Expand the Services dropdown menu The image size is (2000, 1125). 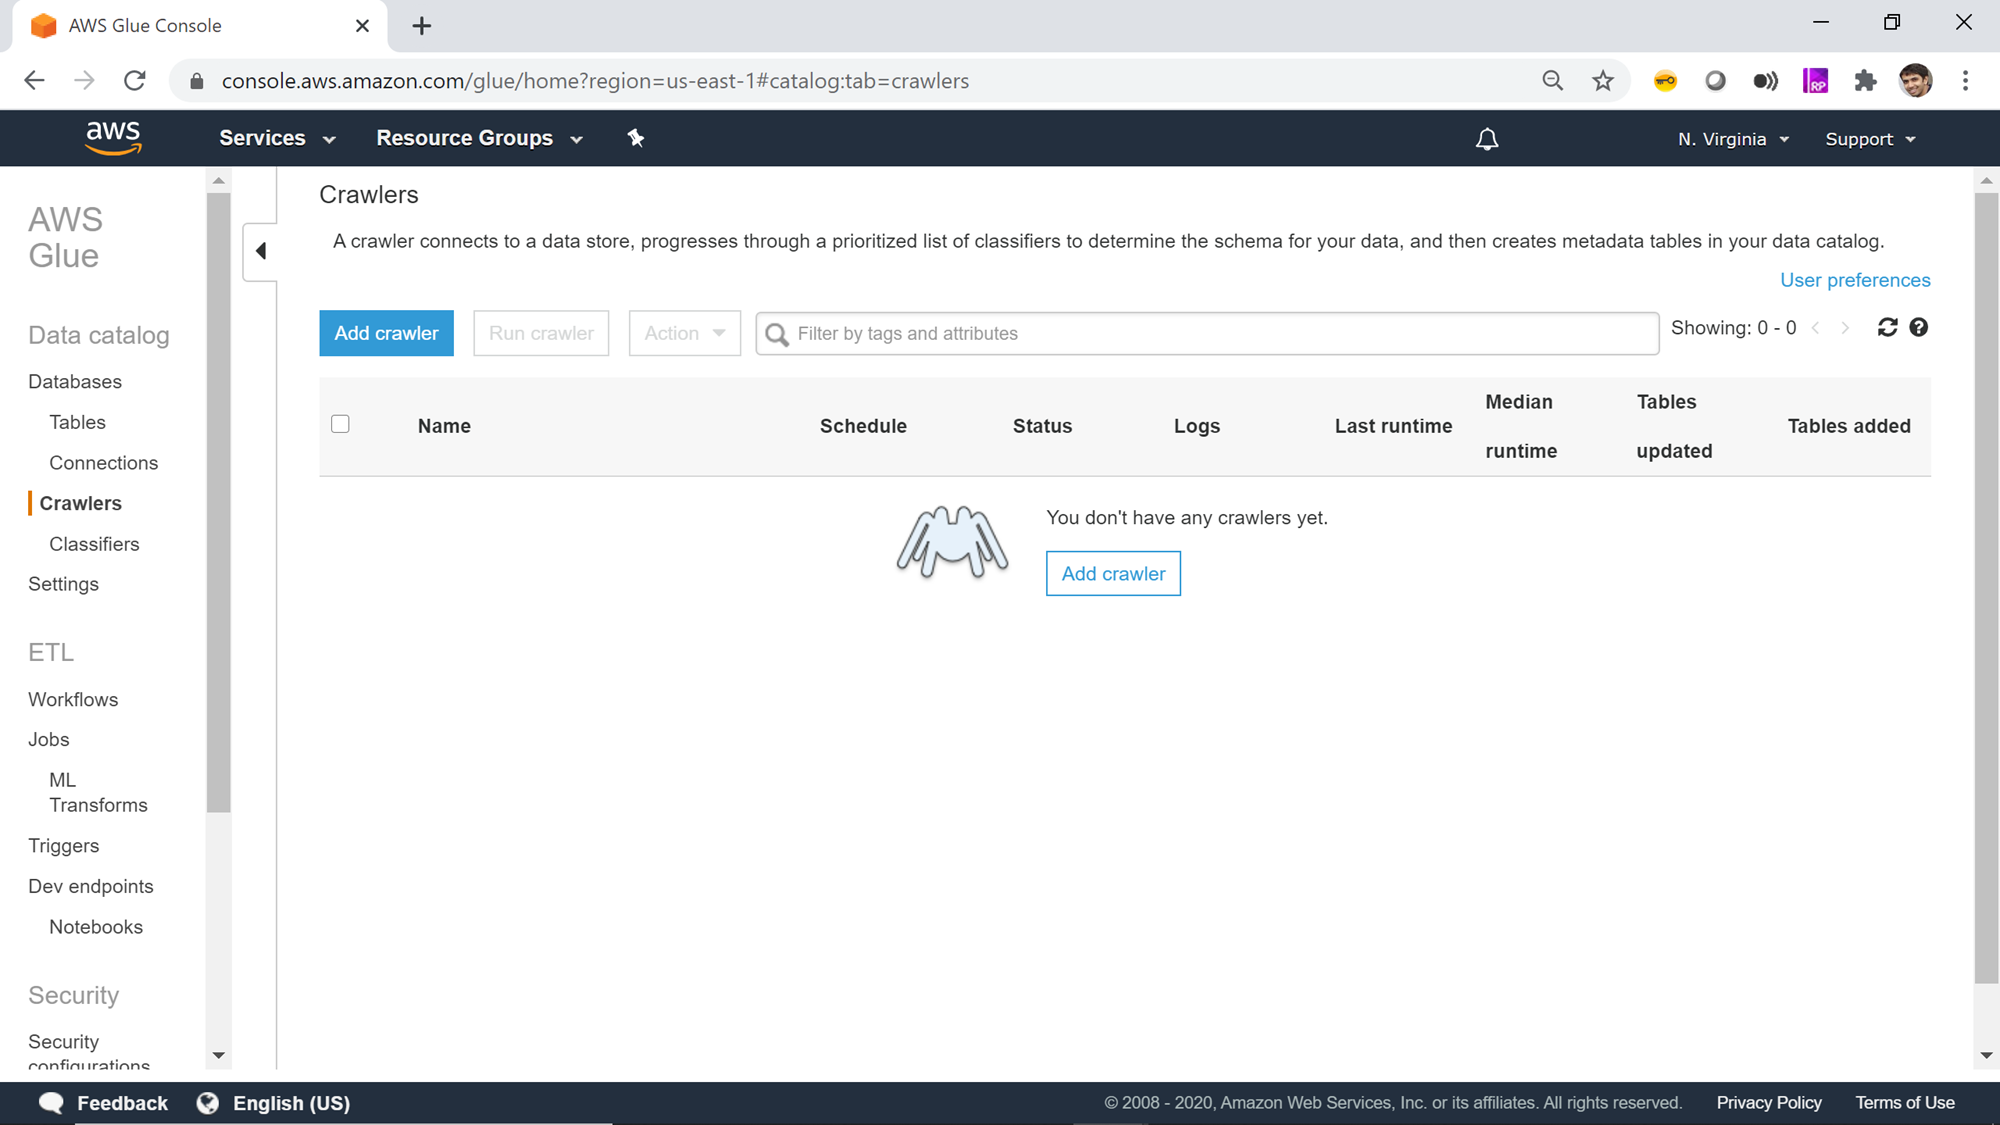[x=277, y=138]
